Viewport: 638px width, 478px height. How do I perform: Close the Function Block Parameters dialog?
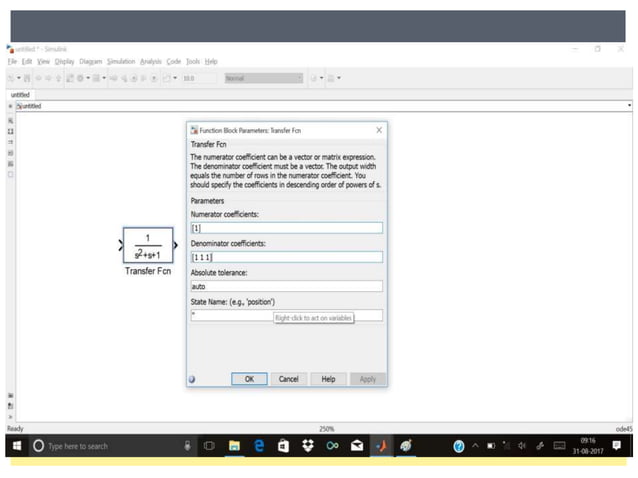point(379,130)
